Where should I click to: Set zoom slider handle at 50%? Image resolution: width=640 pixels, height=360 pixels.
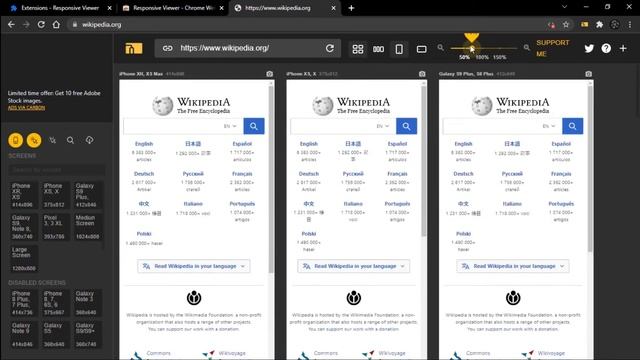(x=471, y=48)
